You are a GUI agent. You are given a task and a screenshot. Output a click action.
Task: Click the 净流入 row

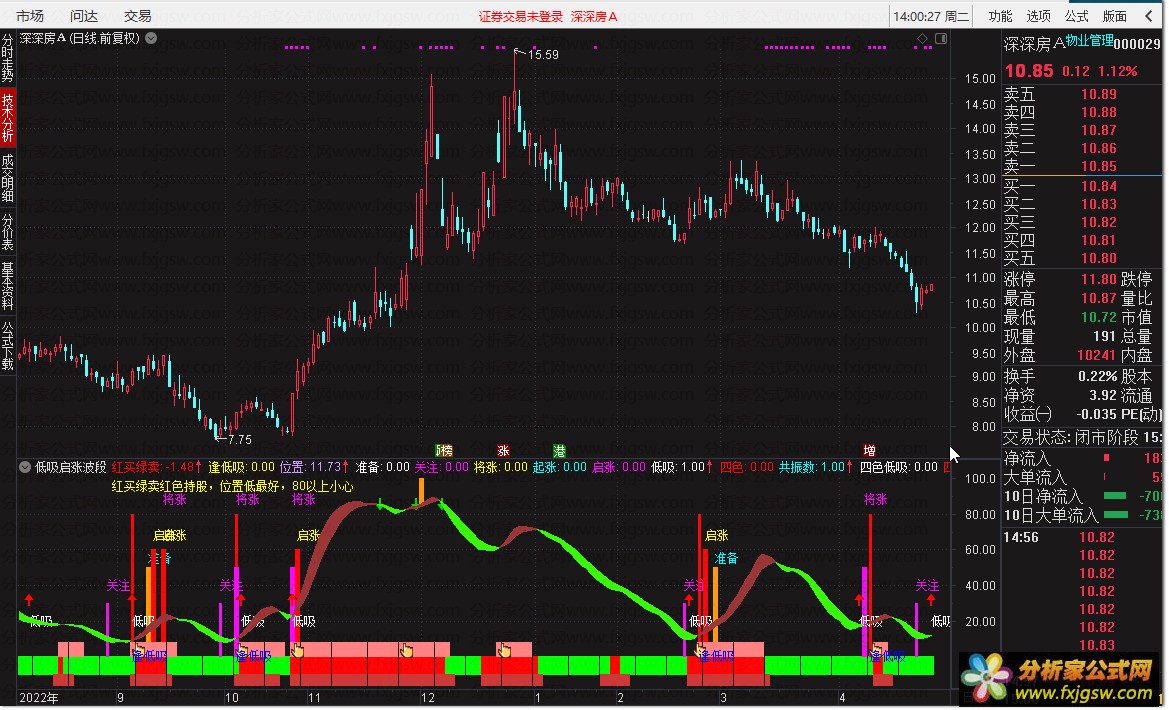1081,459
